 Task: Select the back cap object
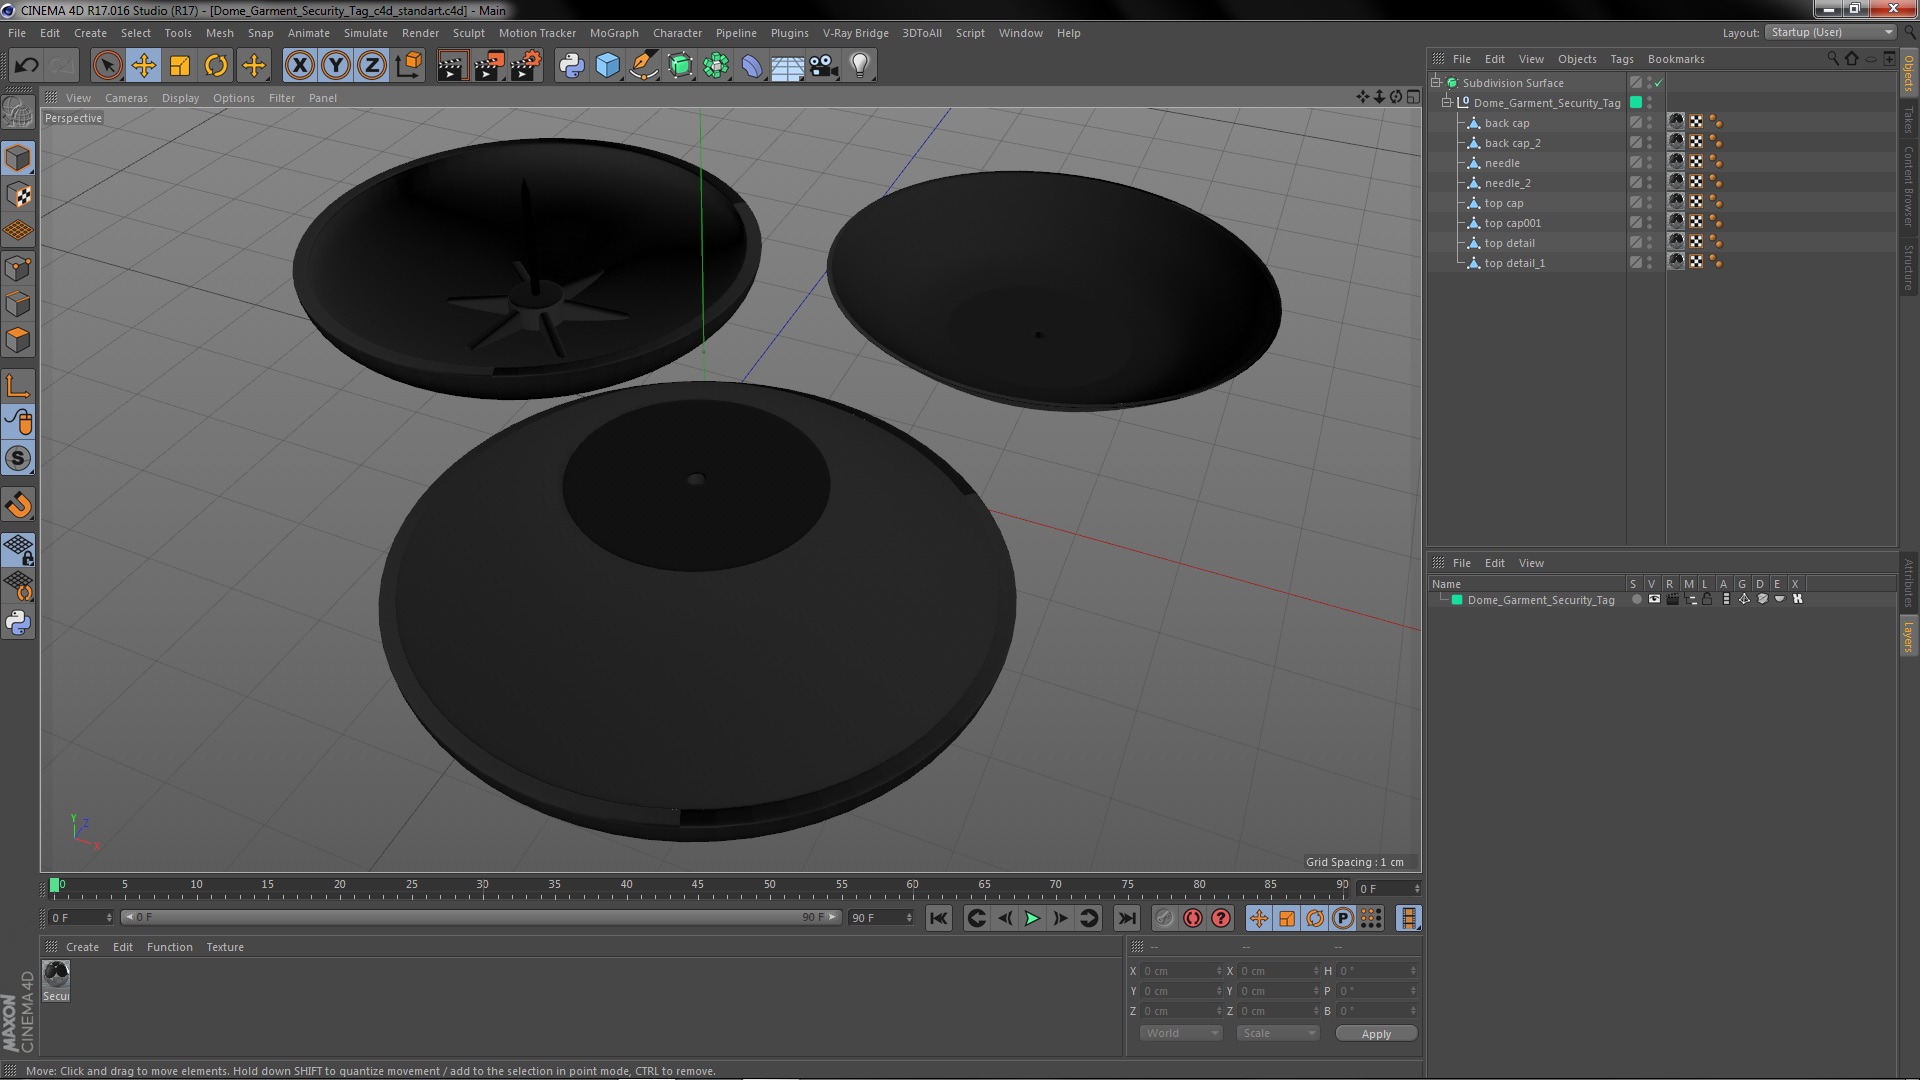[1506, 123]
